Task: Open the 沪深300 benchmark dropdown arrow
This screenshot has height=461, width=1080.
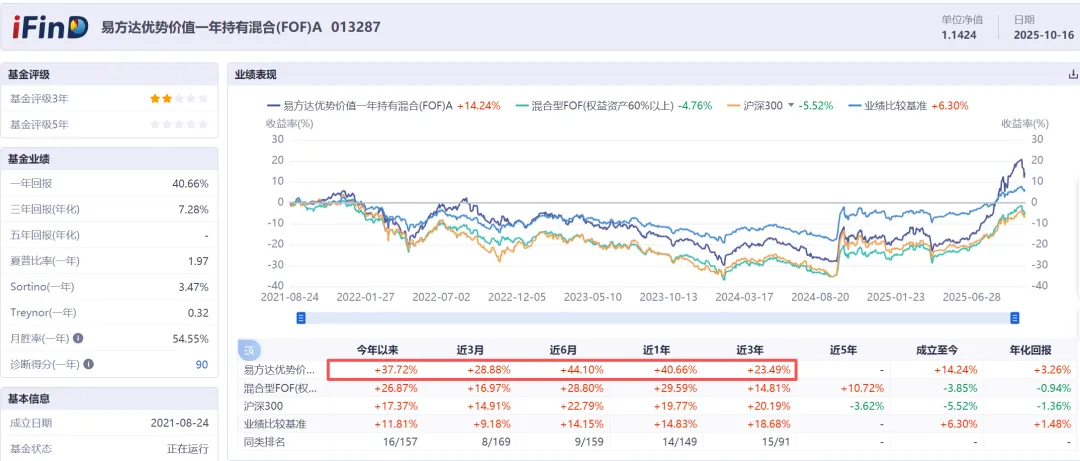Action: [x=790, y=105]
